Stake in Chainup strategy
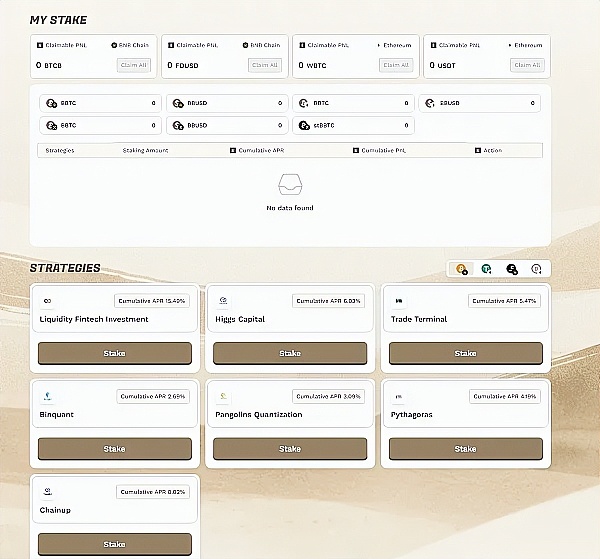Viewport: 600px width, 559px height. [115, 544]
